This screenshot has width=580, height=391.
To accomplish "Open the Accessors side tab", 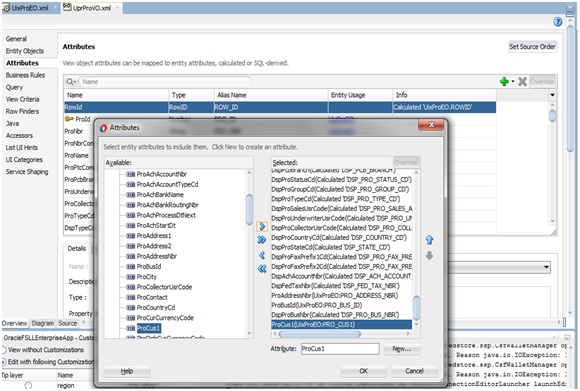I will pos(19,135).
